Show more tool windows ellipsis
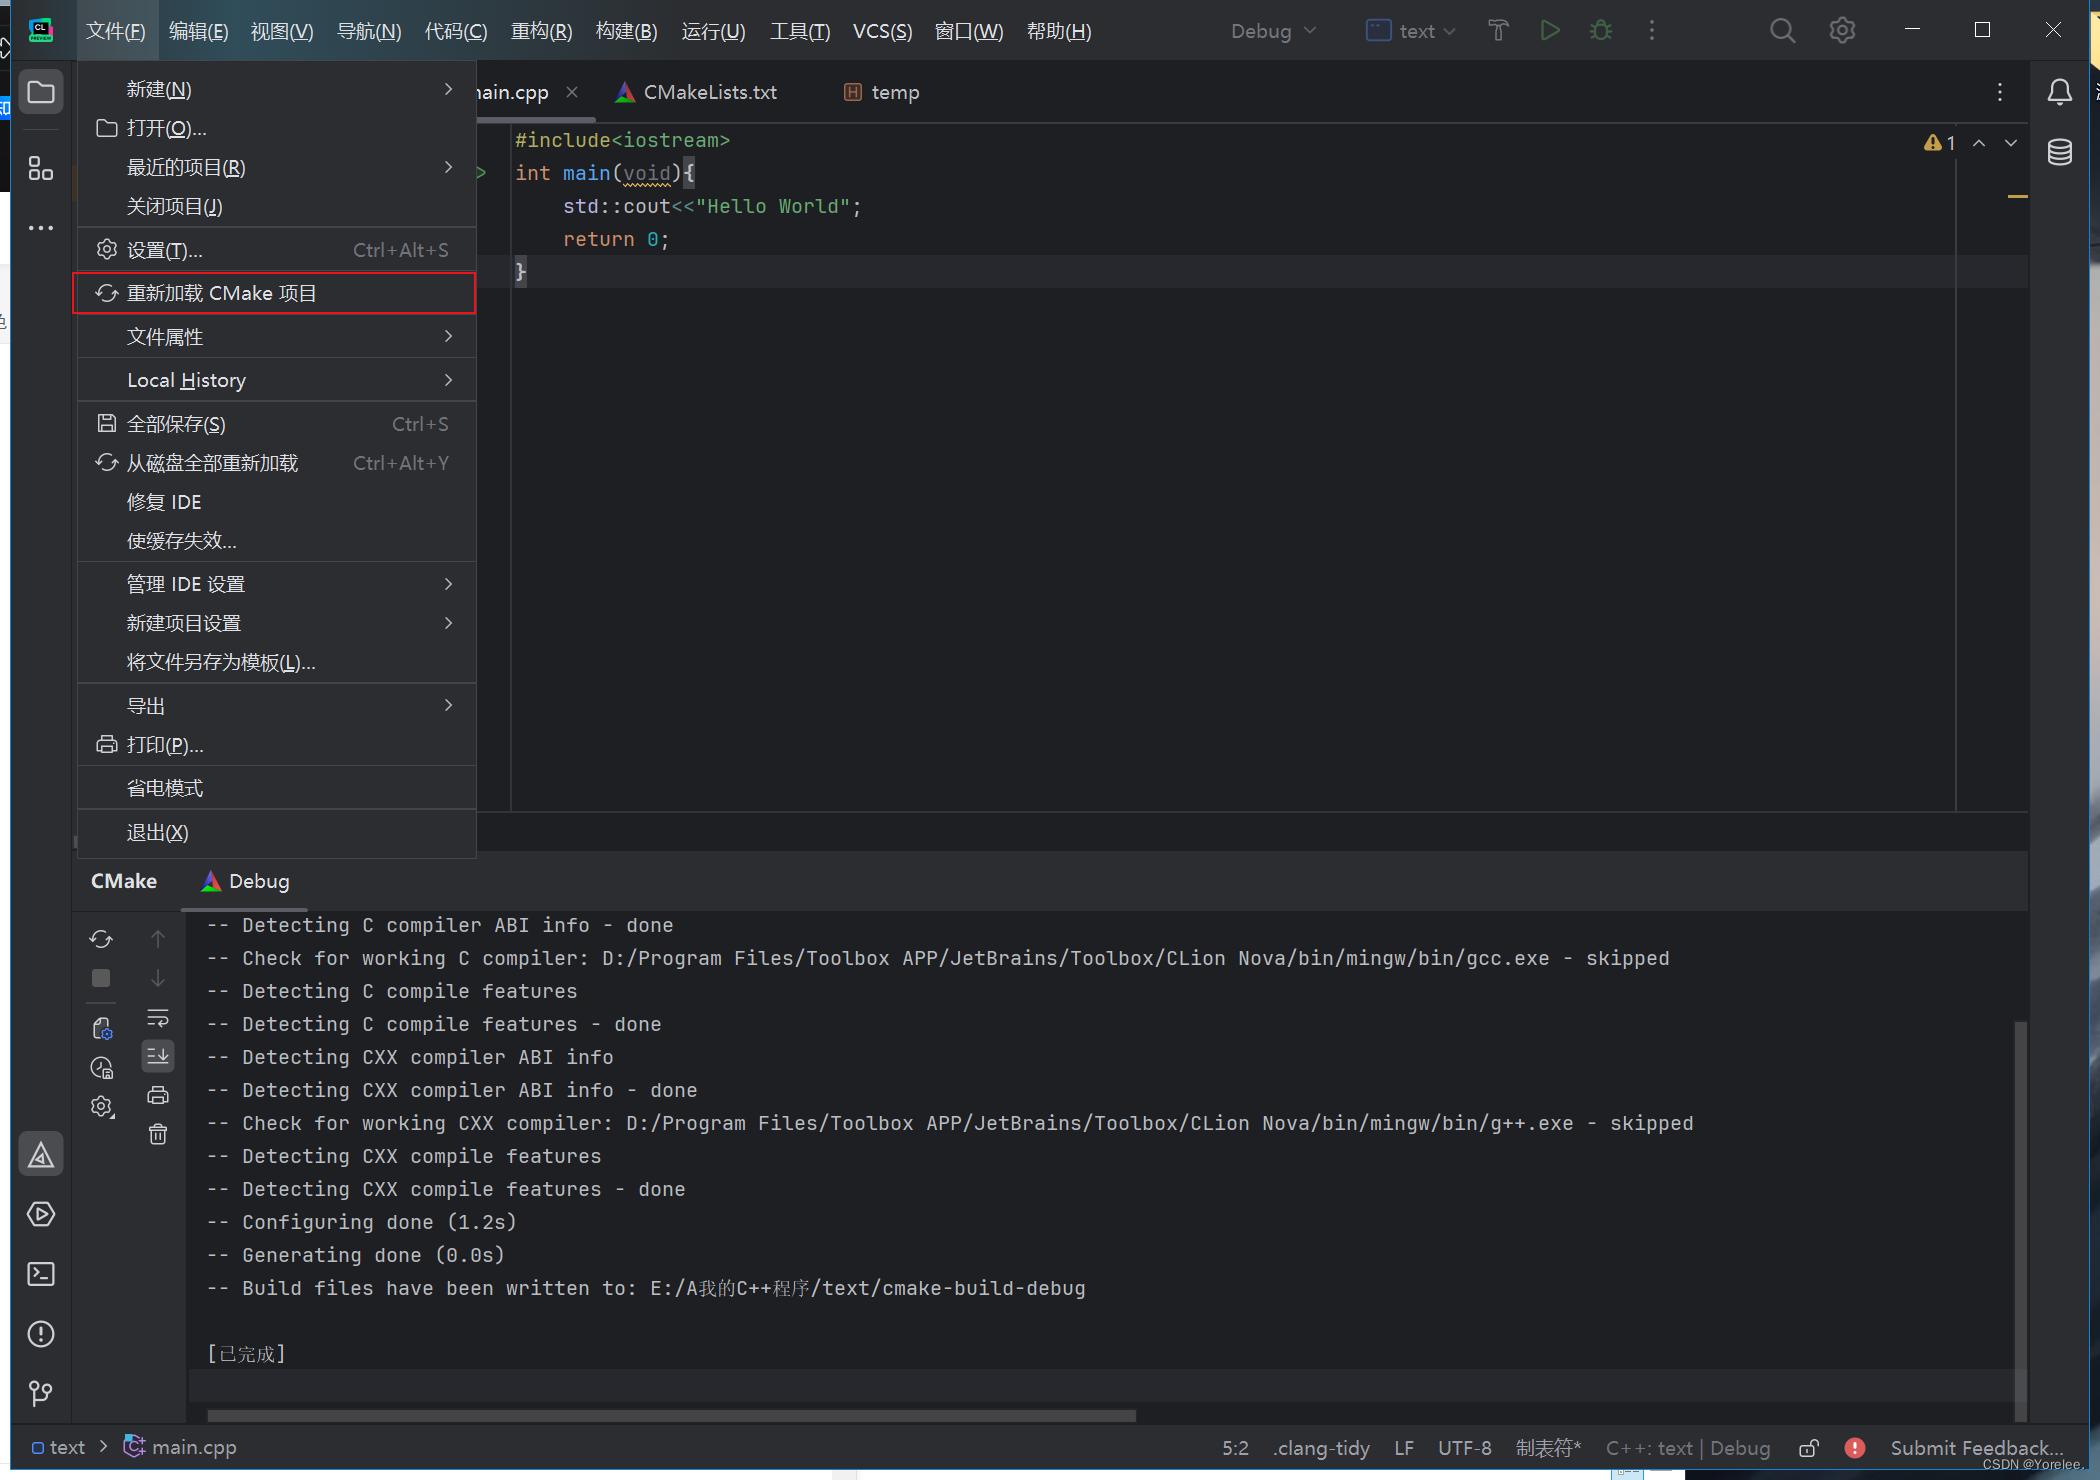Screen dimensions: 2100x1480 41,228
